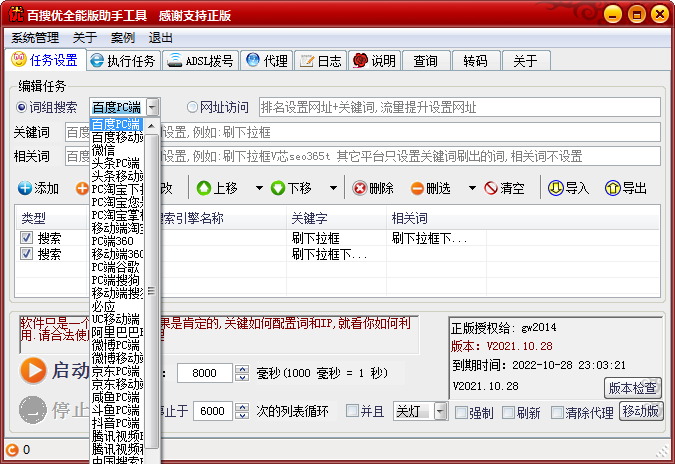675x464 pixels.
Task: Click the 清空 clear-all icon
Action: point(491,188)
